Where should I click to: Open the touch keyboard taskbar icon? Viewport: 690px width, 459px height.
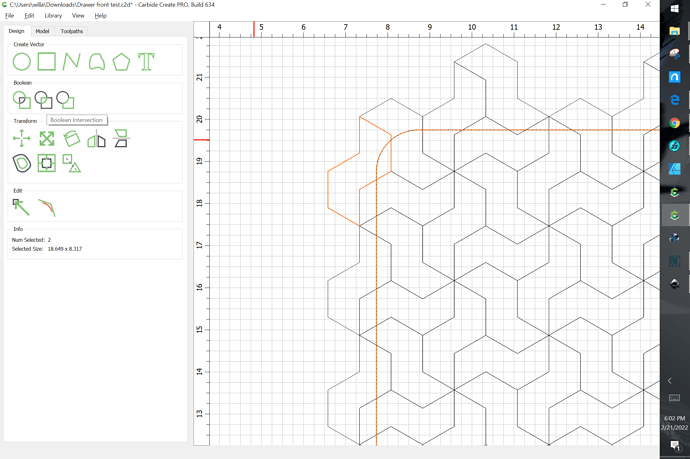tap(675, 398)
